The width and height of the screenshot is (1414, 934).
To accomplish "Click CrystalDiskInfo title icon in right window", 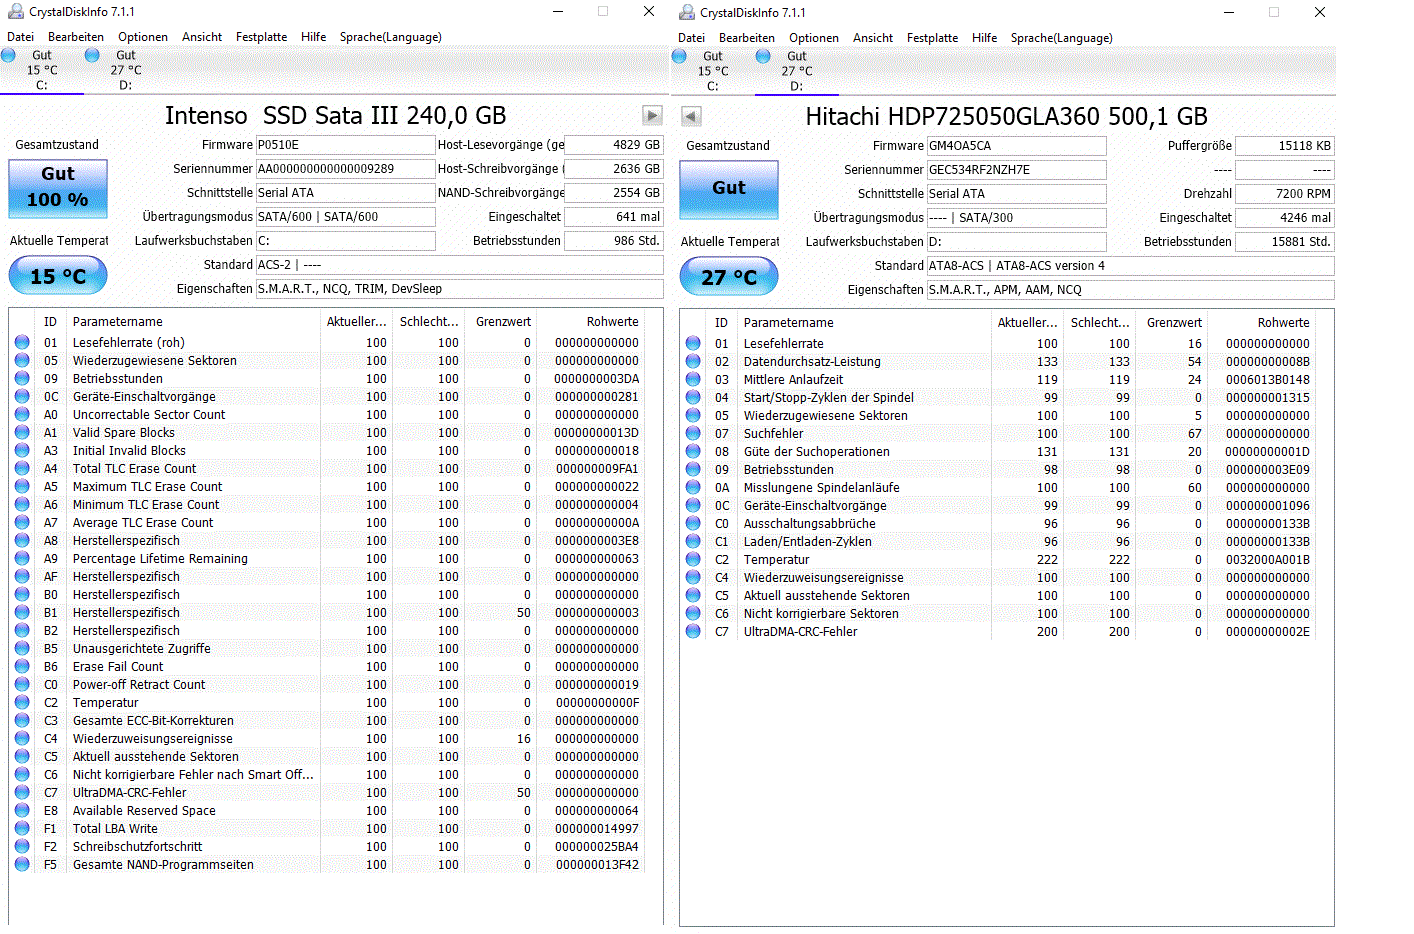I will pyautogui.click(x=686, y=13).
